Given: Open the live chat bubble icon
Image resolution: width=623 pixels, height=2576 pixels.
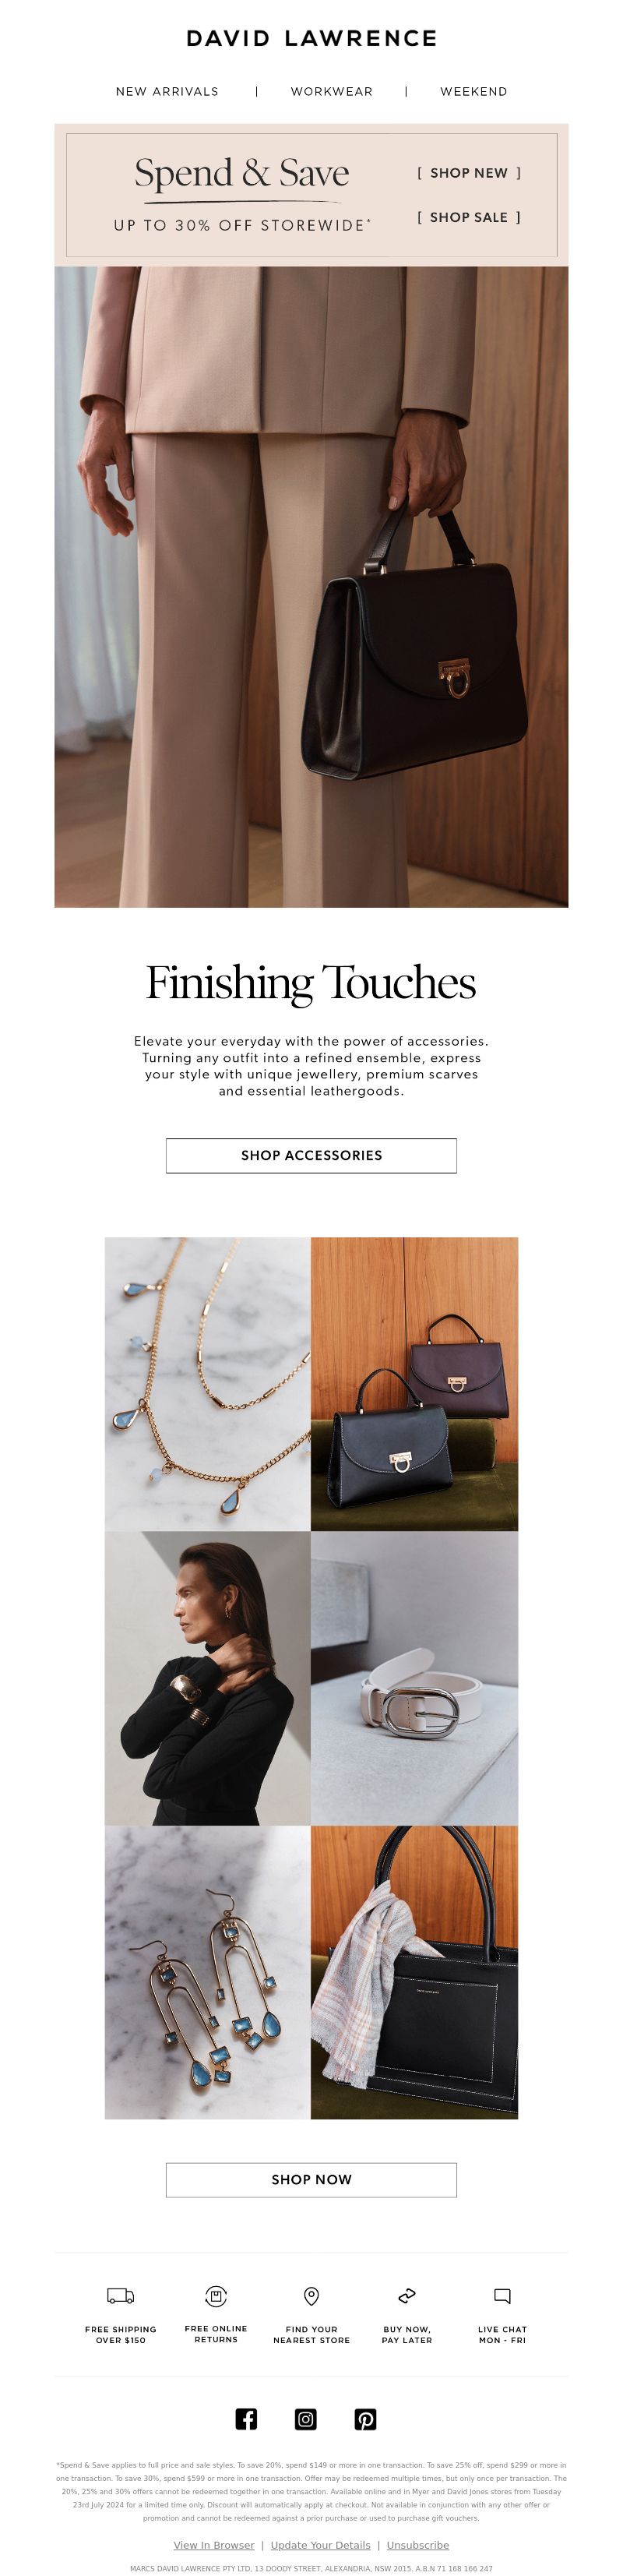Looking at the screenshot, I should 502,2295.
